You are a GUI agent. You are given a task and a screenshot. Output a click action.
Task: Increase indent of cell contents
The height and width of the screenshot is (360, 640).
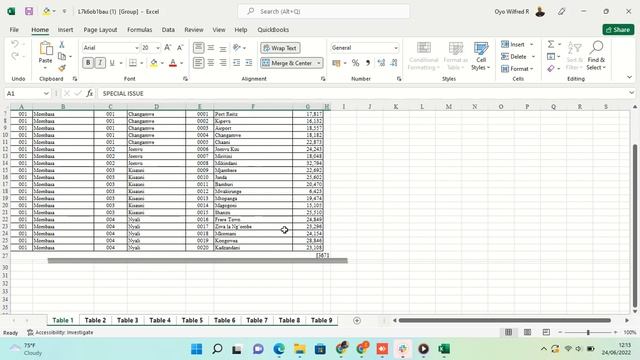pyautogui.click(x=249, y=63)
